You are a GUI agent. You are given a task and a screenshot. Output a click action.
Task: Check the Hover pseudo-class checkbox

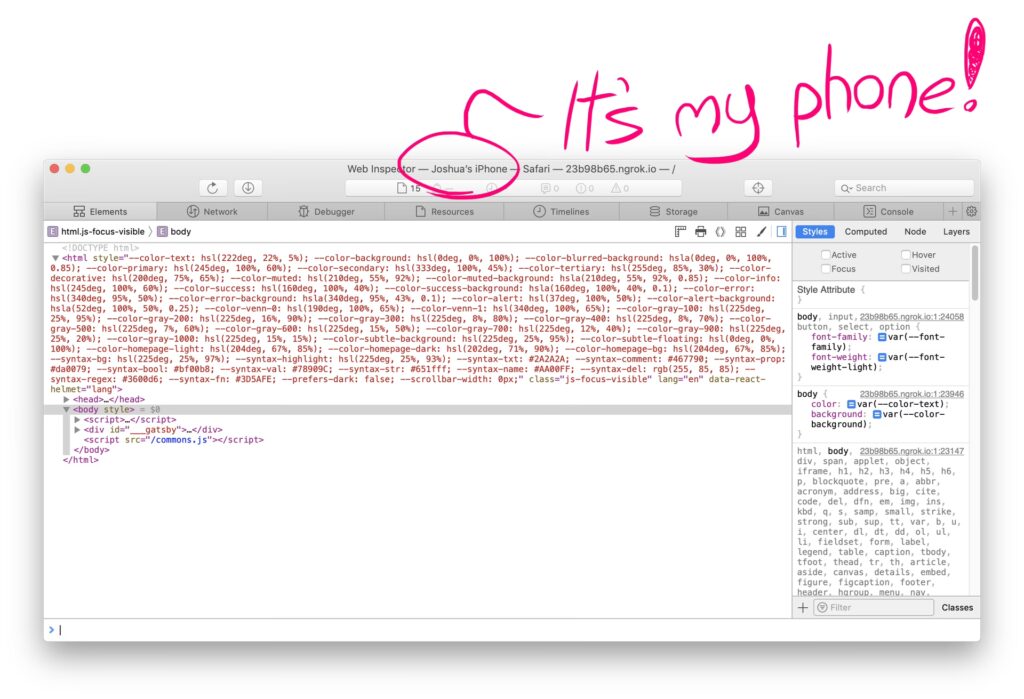pyautogui.click(x=905, y=255)
